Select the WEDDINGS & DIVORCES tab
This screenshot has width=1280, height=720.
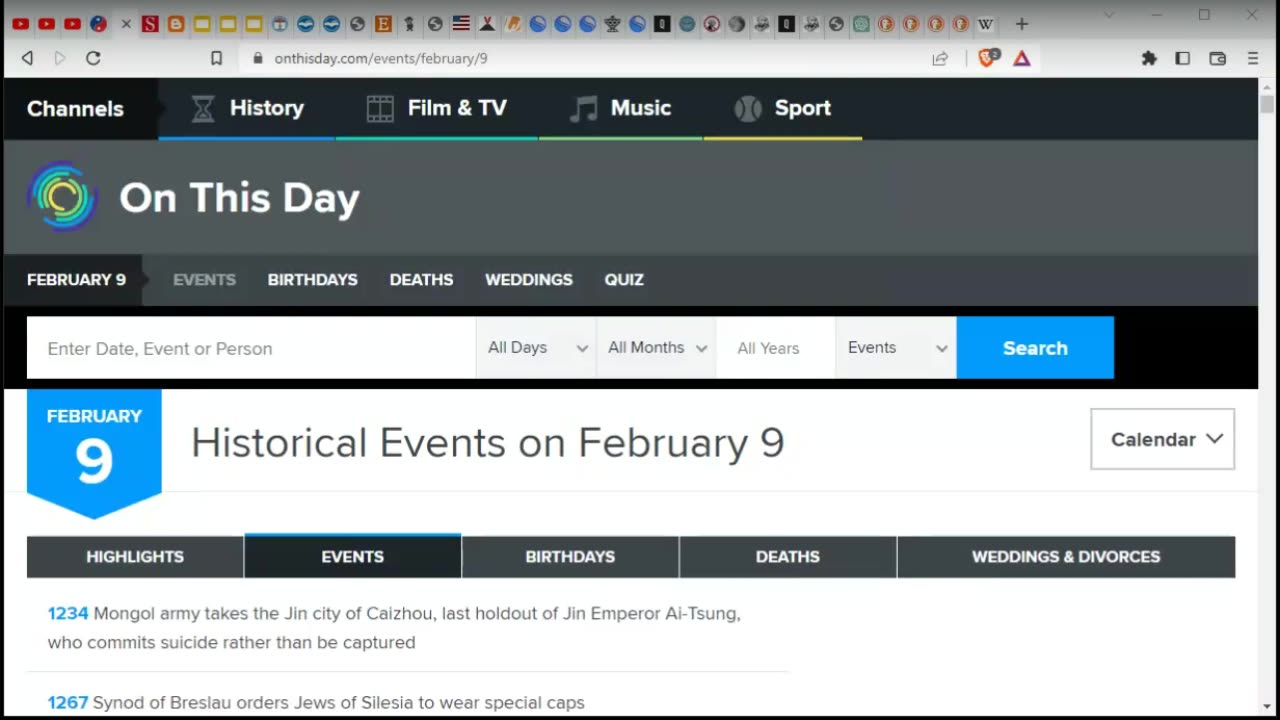point(1066,557)
